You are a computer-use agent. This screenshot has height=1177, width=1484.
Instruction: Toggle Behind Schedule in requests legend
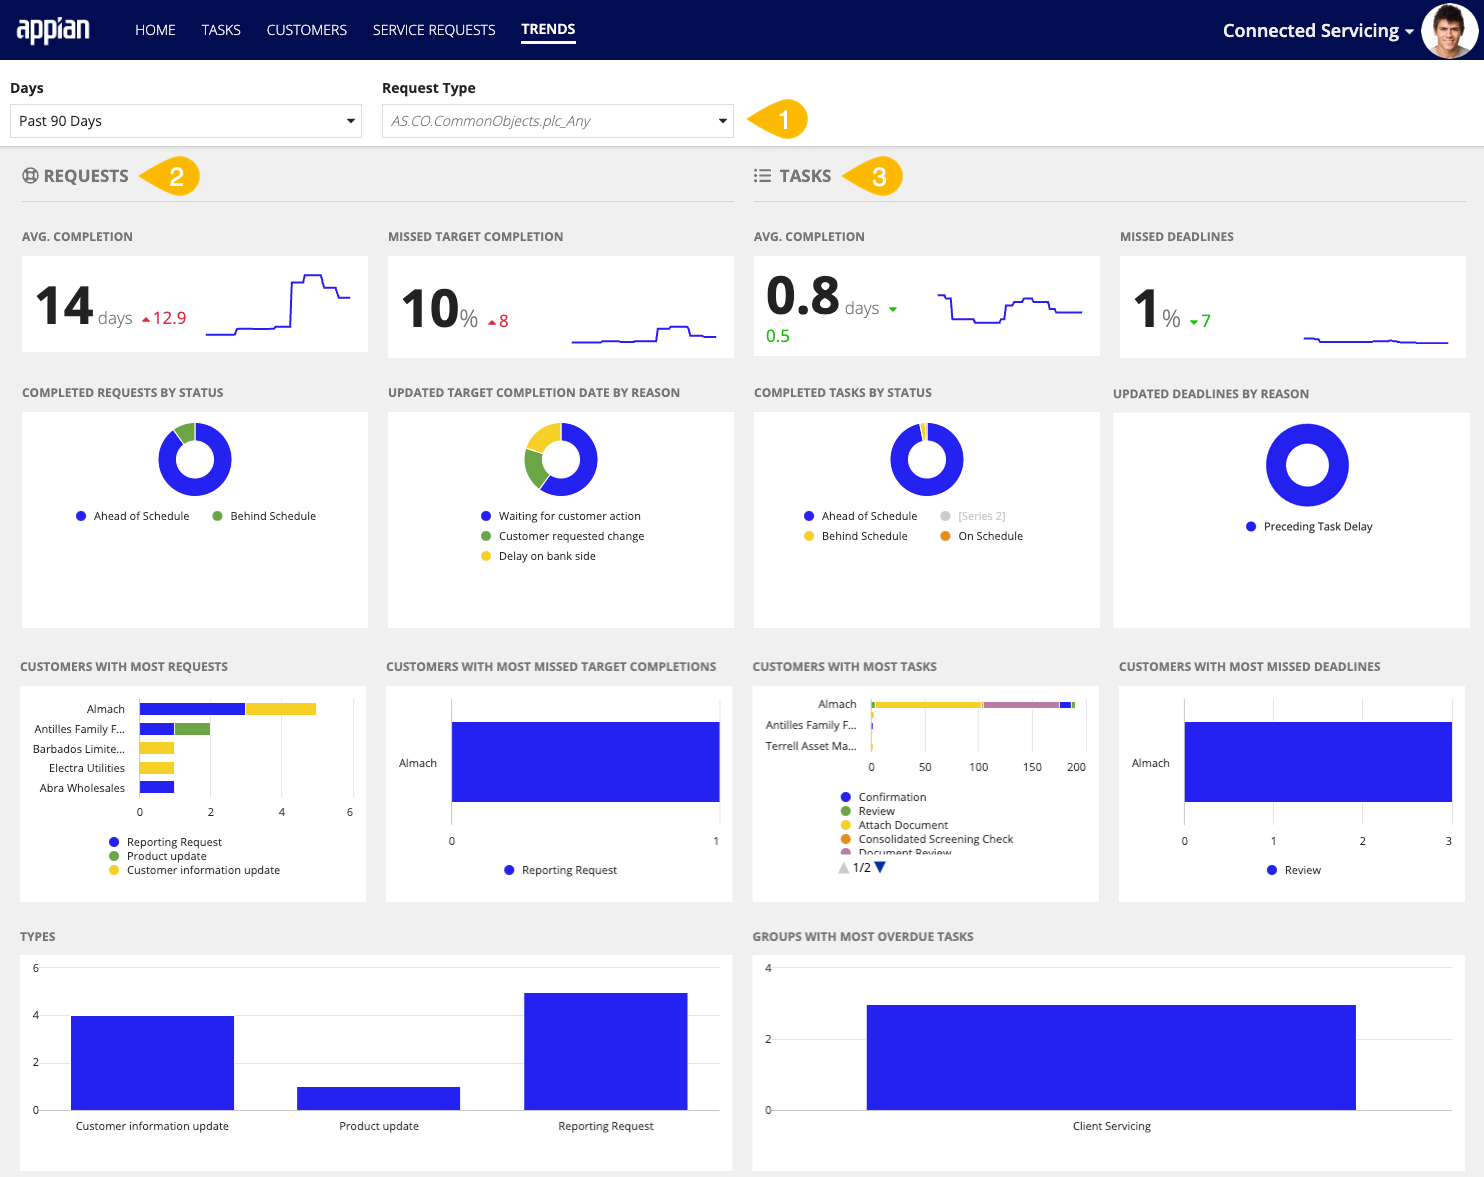pyautogui.click(x=264, y=516)
